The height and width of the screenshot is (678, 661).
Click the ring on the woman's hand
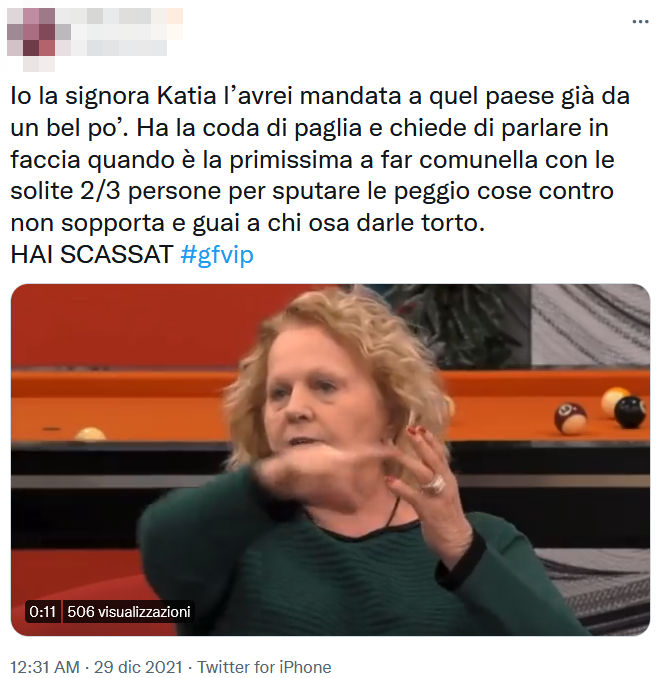click(434, 485)
